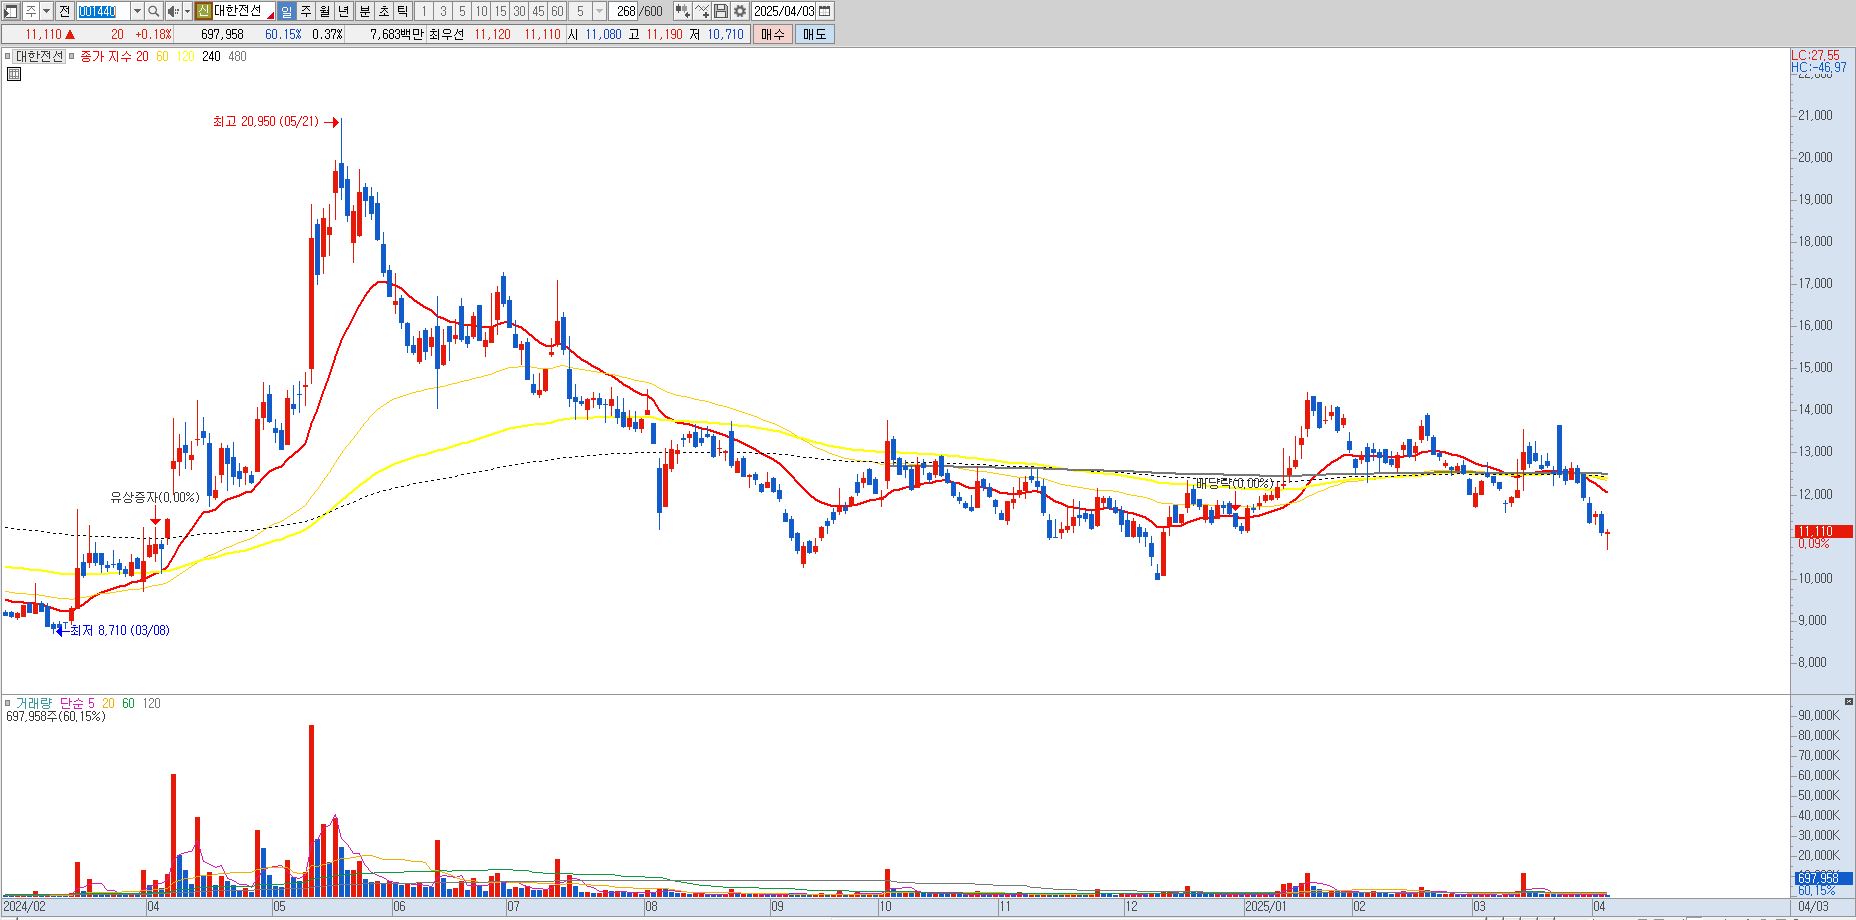Viewport: 1856px width, 920px height.
Task: Click the chart layout icon at far left of toolbar
Action: tap(11, 11)
